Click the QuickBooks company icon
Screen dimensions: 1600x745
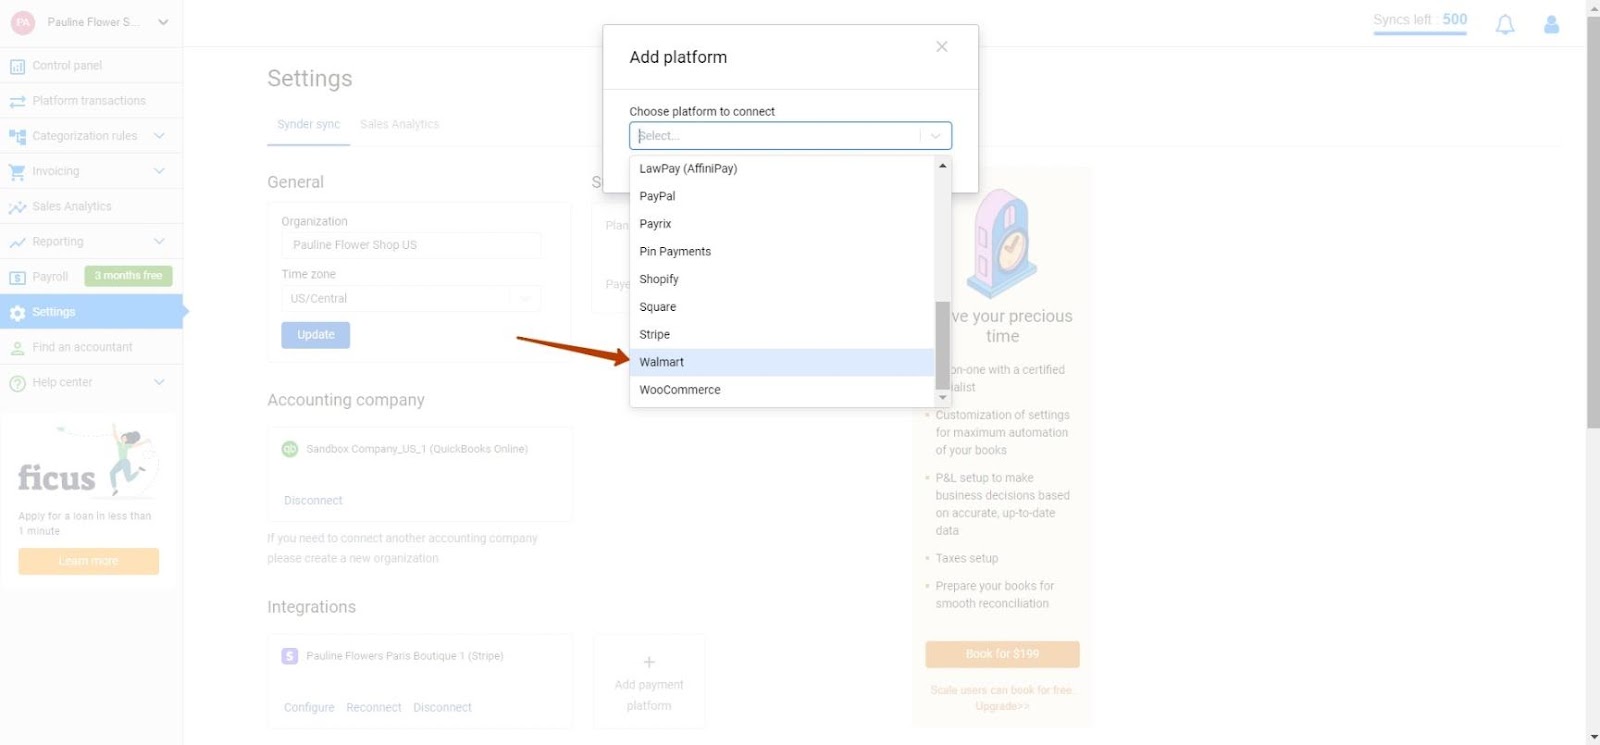[290, 449]
